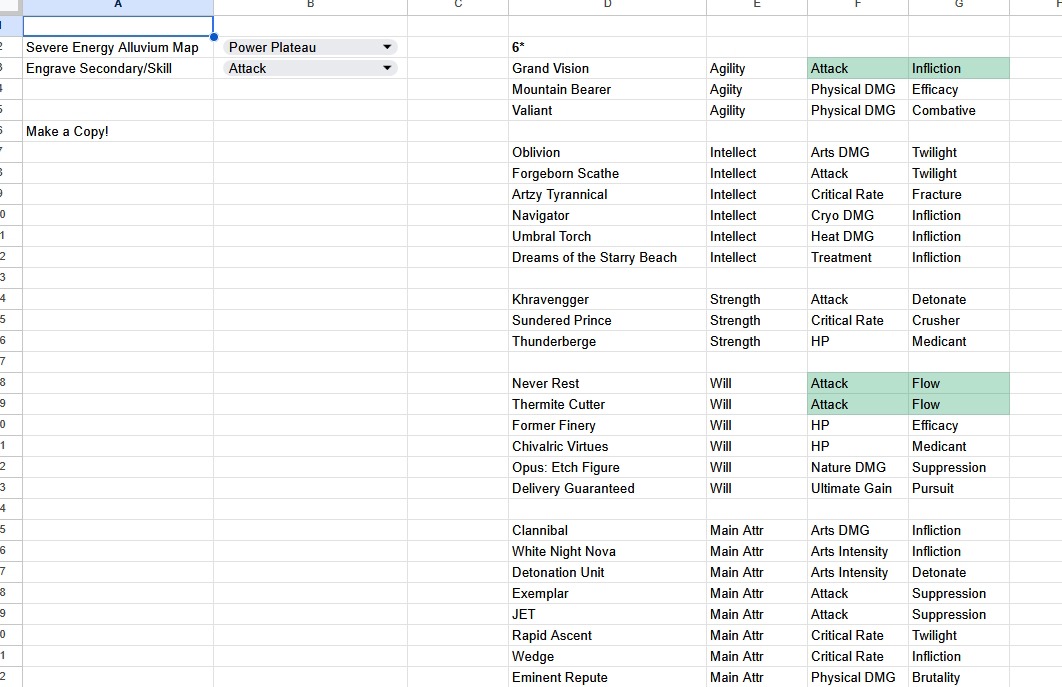Viewport: 1062px width, 687px height.
Task: Click 'Main Attr' in Exemplar row
Action: point(757,594)
